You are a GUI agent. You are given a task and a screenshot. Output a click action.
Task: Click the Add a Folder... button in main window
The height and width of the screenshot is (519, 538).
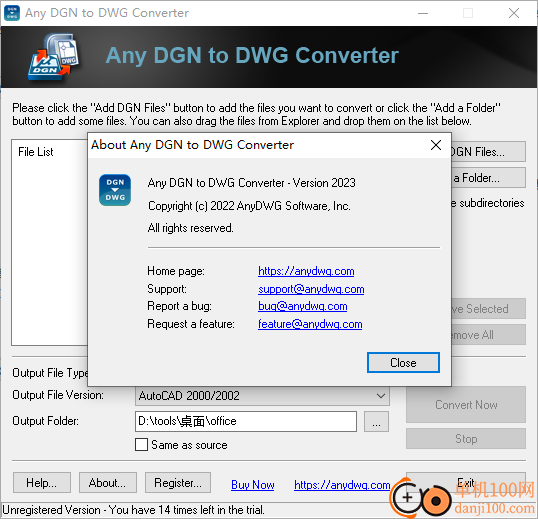click(488, 178)
